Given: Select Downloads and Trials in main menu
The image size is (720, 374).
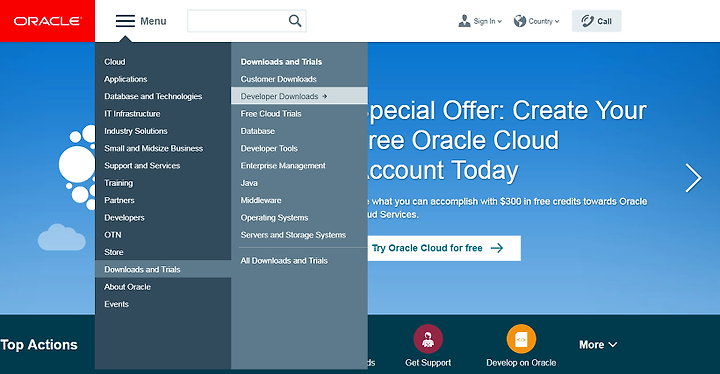Looking at the screenshot, I should [163, 269].
